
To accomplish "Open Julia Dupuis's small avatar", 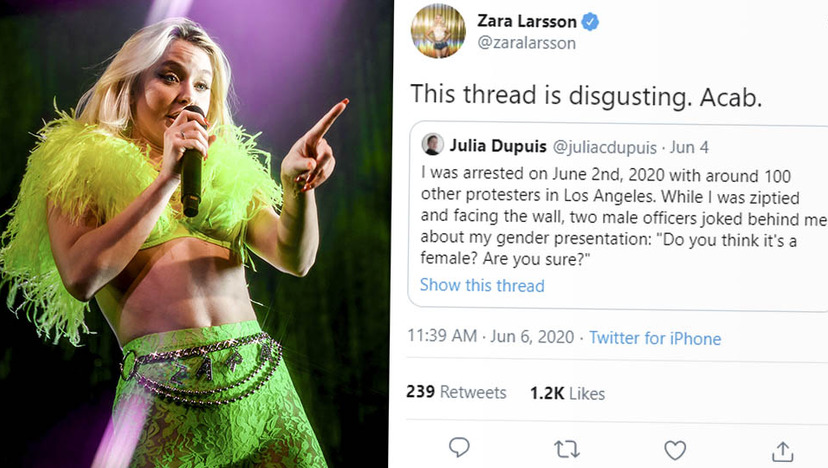I will (x=432, y=145).
